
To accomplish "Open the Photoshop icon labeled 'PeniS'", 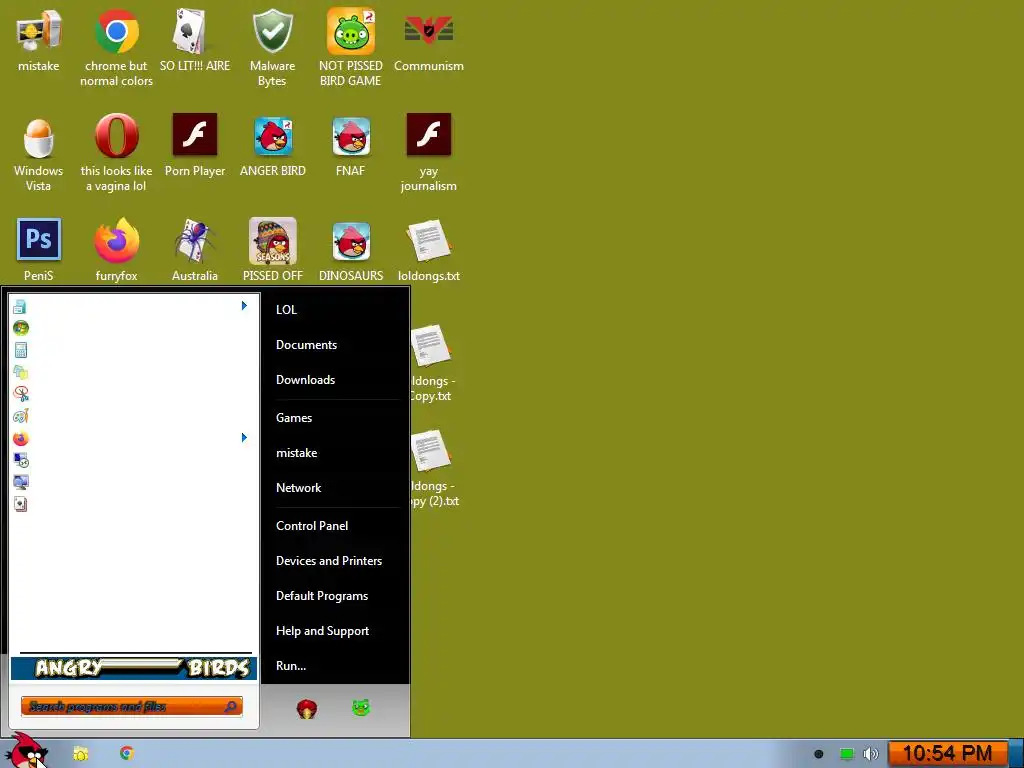I will coord(39,250).
